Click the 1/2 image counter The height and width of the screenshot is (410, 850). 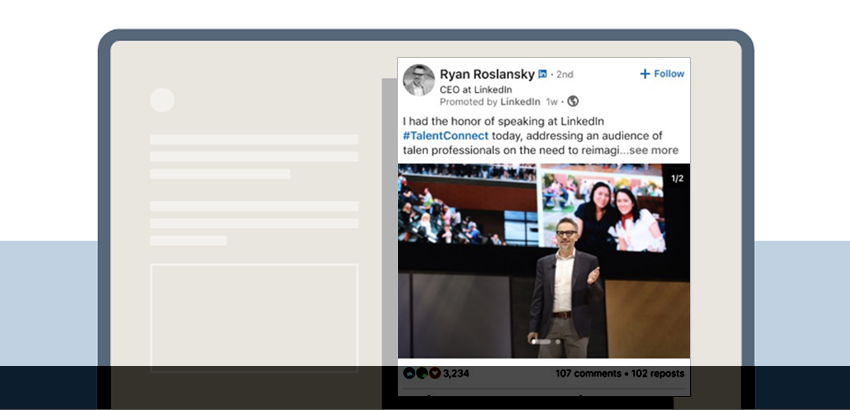(x=677, y=178)
